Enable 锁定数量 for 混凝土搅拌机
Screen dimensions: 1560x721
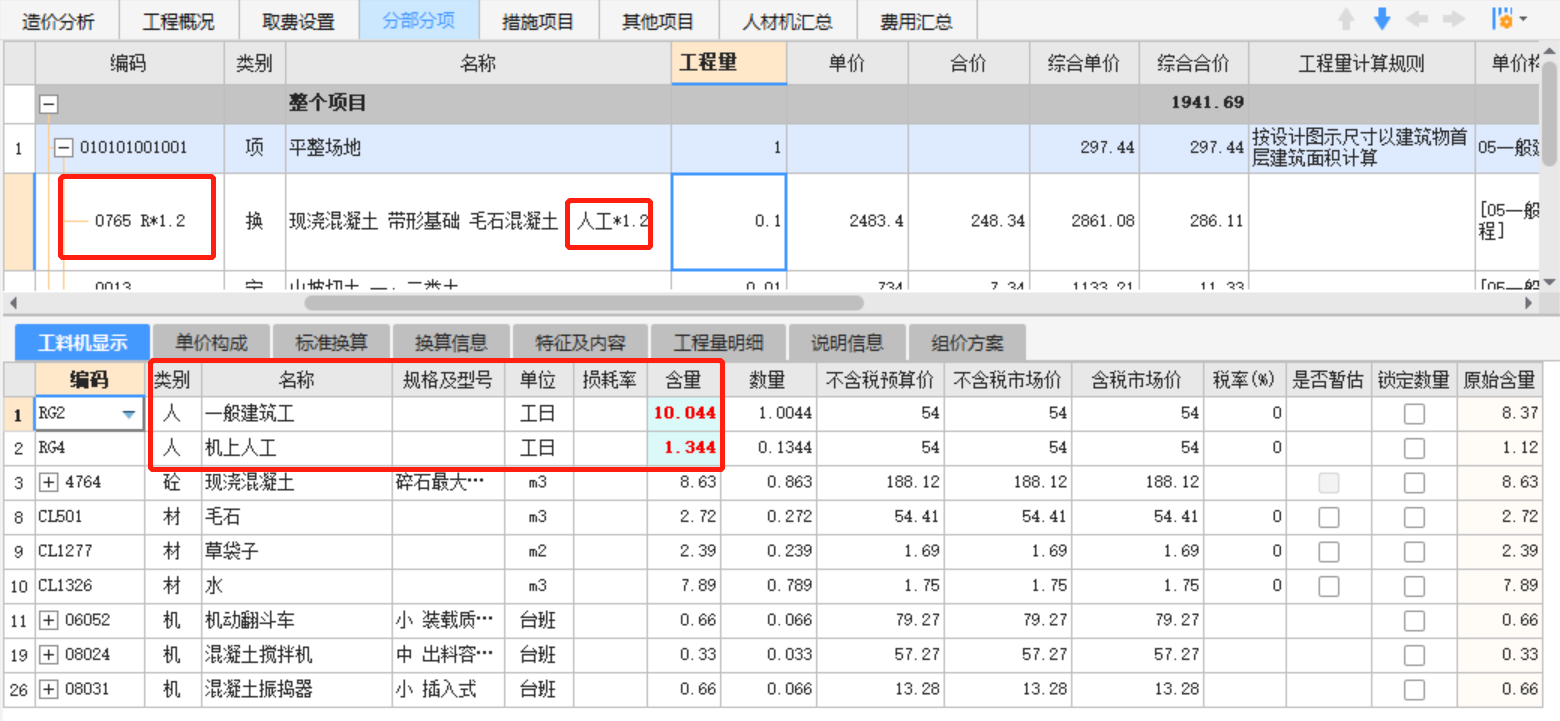(1414, 655)
